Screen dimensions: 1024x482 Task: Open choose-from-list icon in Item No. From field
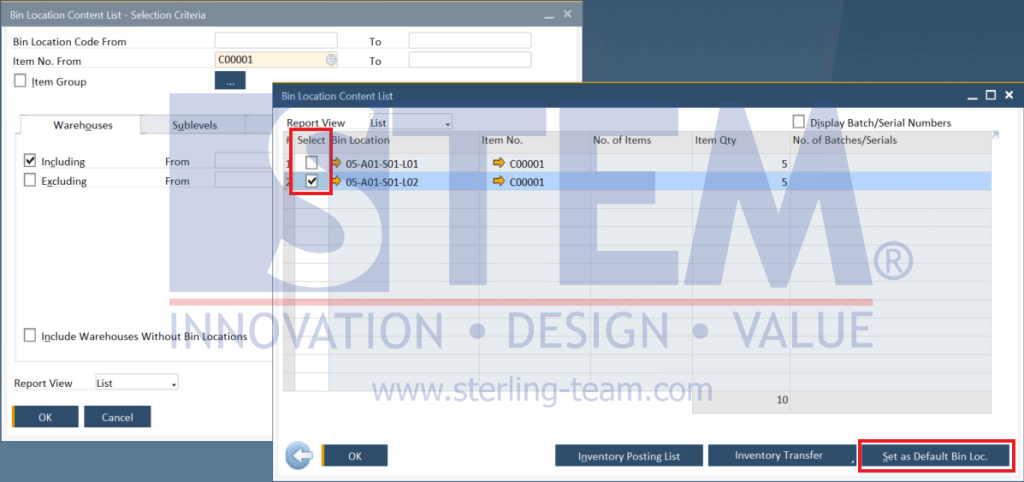(x=331, y=60)
